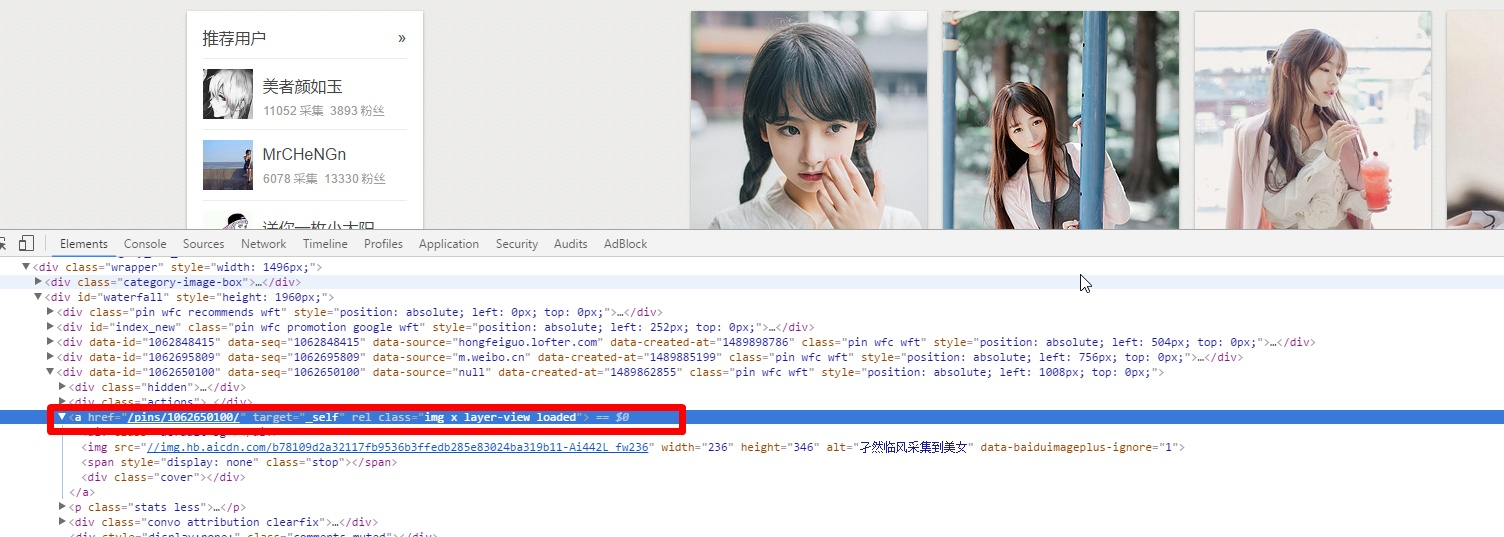Collapse the wrapper div node

click(x=27, y=267)
